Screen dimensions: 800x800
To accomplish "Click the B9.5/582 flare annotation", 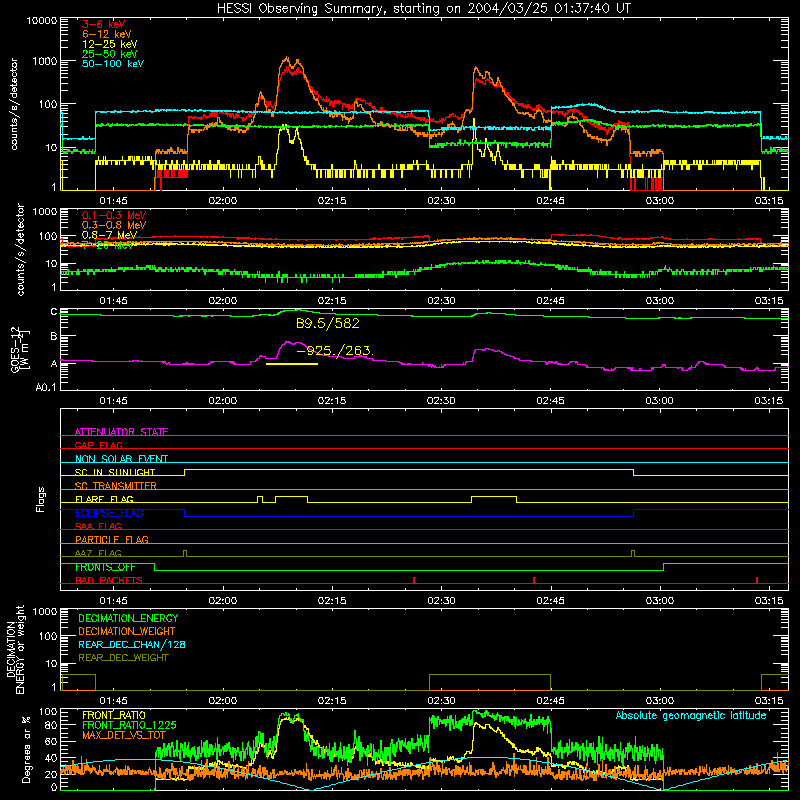I will pyautogui.click(x=328, y=323).
